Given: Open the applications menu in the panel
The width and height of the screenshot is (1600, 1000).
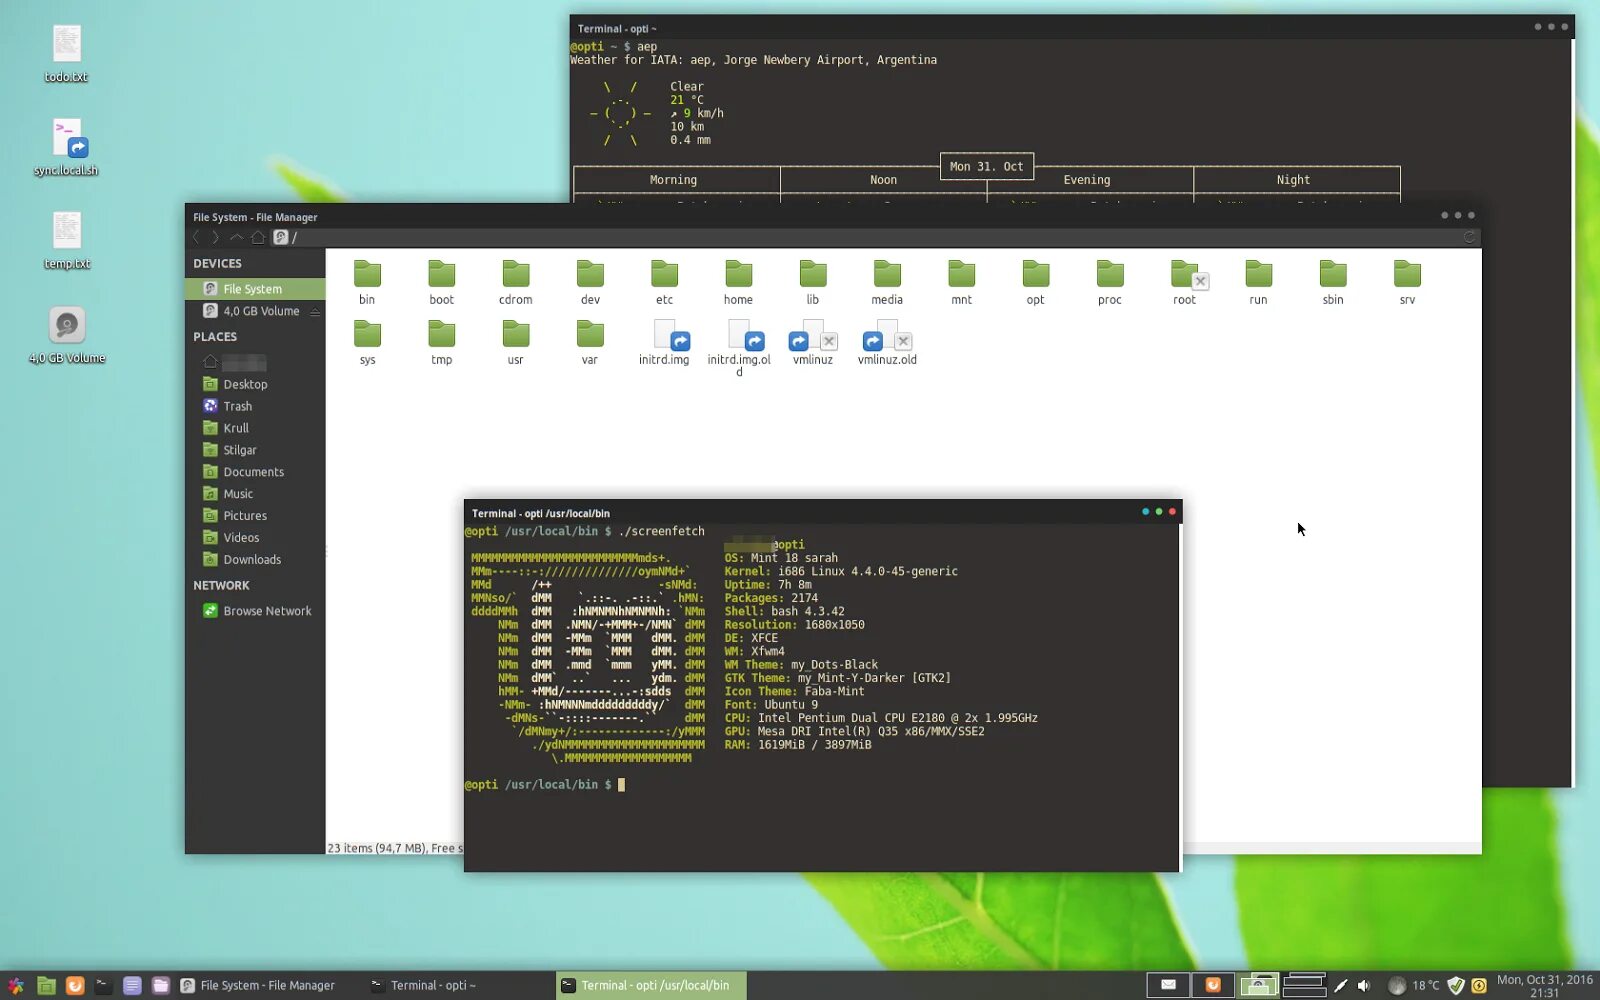Looking at the screenshot, I should pyautogui.click(x=15, y=985).
